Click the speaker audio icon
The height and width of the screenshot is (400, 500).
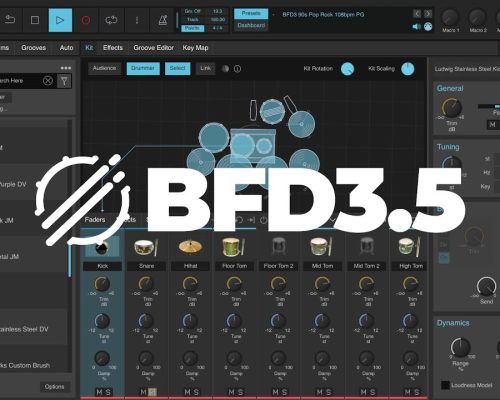416,27
